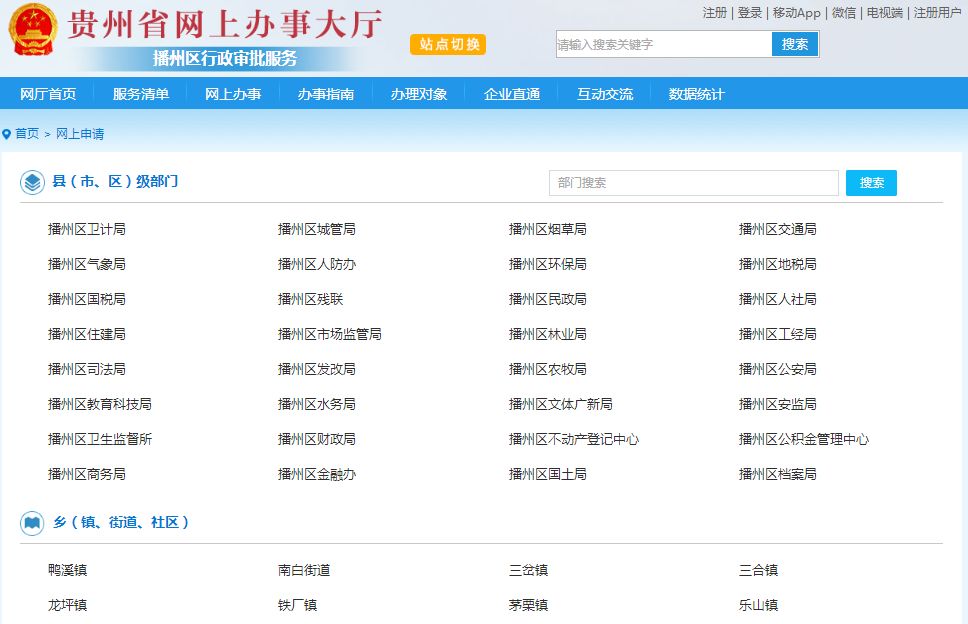
Task: Open the 网厅首页 menu item
Action: click(x=48, y=94)
